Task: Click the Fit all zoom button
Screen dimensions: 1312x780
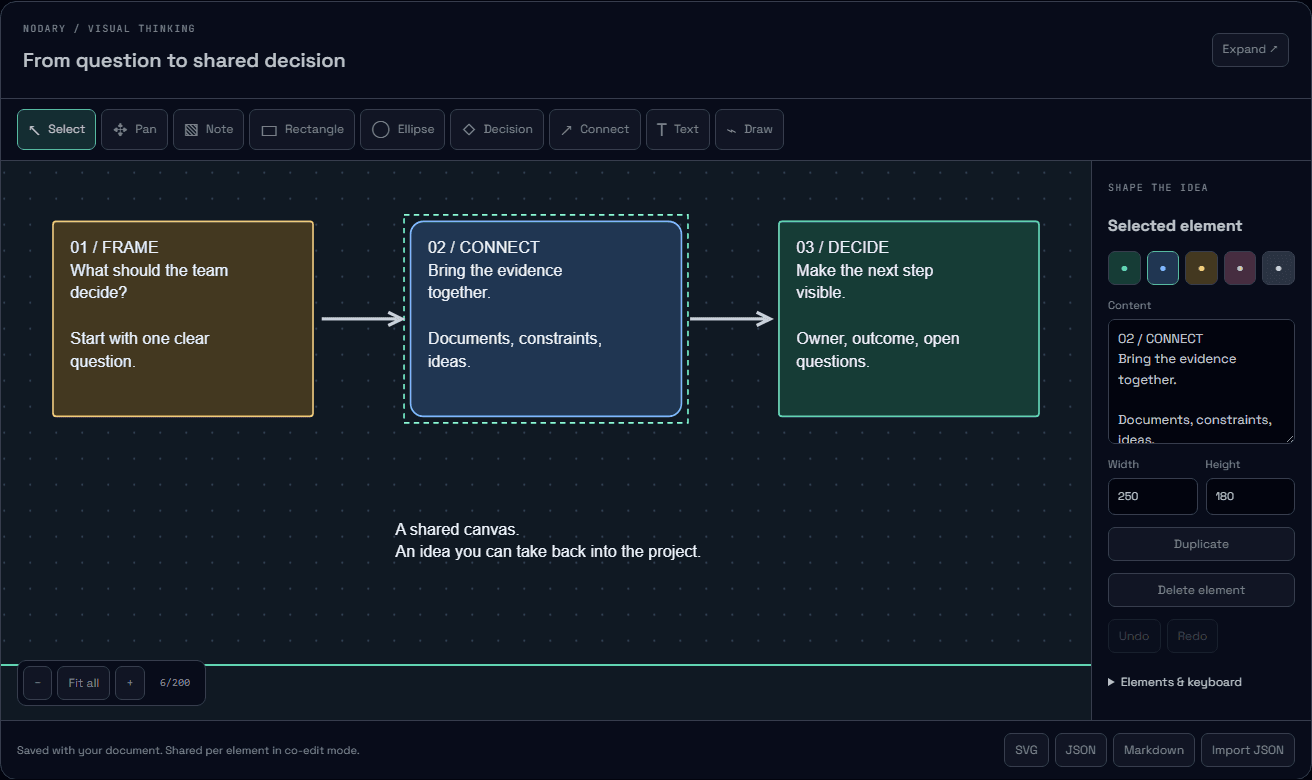Action: pos(83,683)
